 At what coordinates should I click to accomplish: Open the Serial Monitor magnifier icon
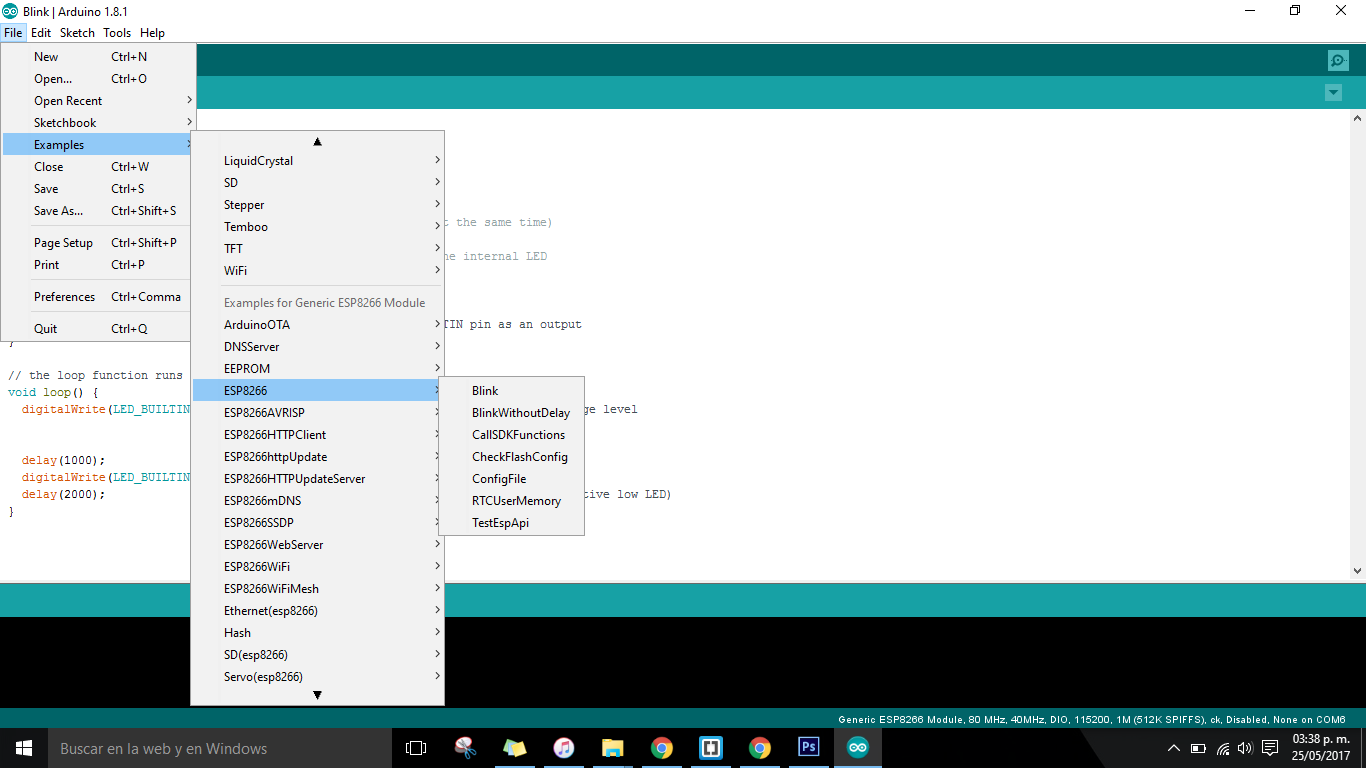(x=1338, y=61)
